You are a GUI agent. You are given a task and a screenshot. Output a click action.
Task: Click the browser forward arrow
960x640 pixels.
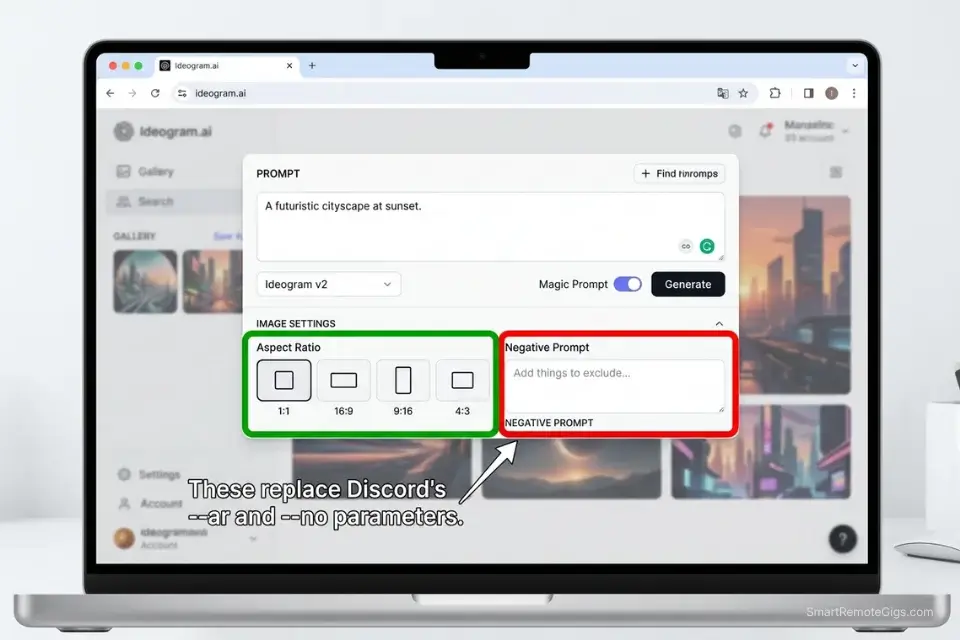point(132,93)
